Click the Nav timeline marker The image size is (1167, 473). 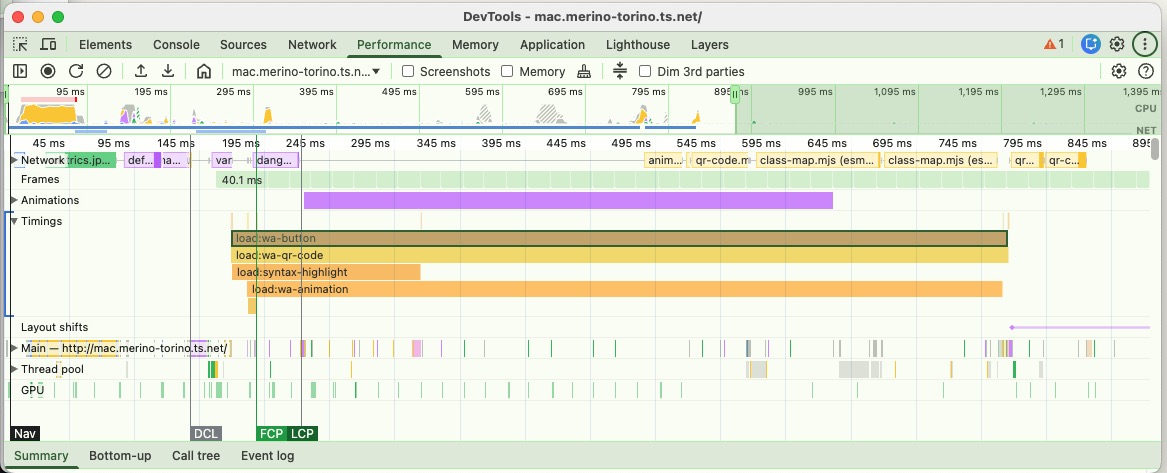tap(25, 434)
